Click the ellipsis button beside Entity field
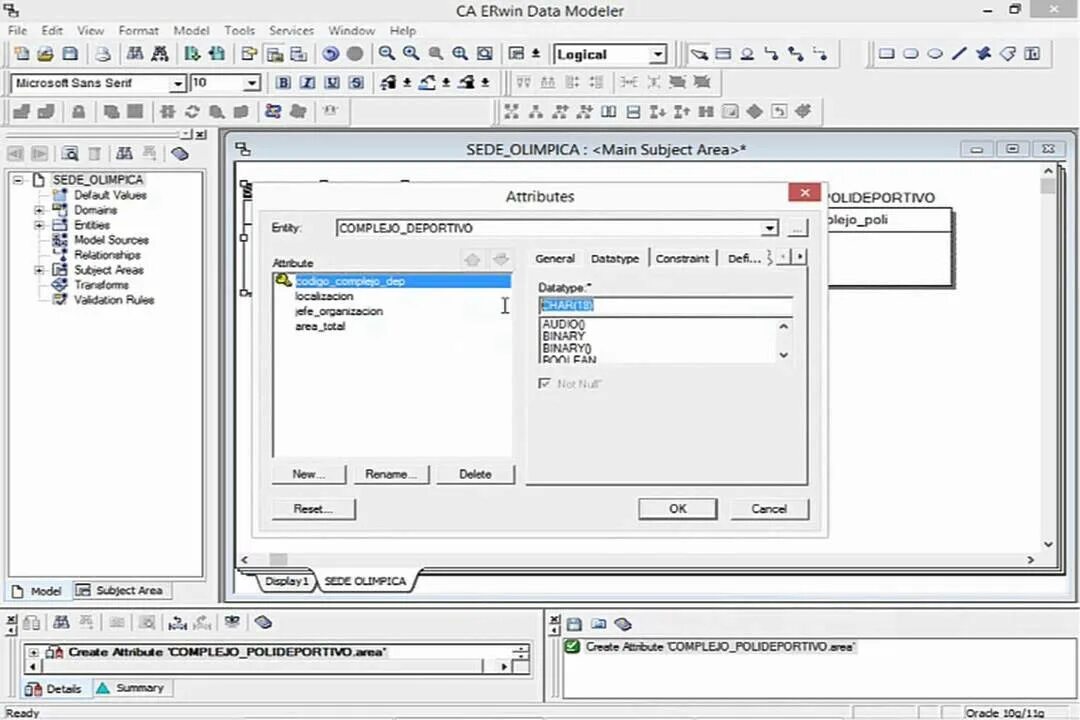The width and height of the screenshot is (1080, 720). (797, 228)
